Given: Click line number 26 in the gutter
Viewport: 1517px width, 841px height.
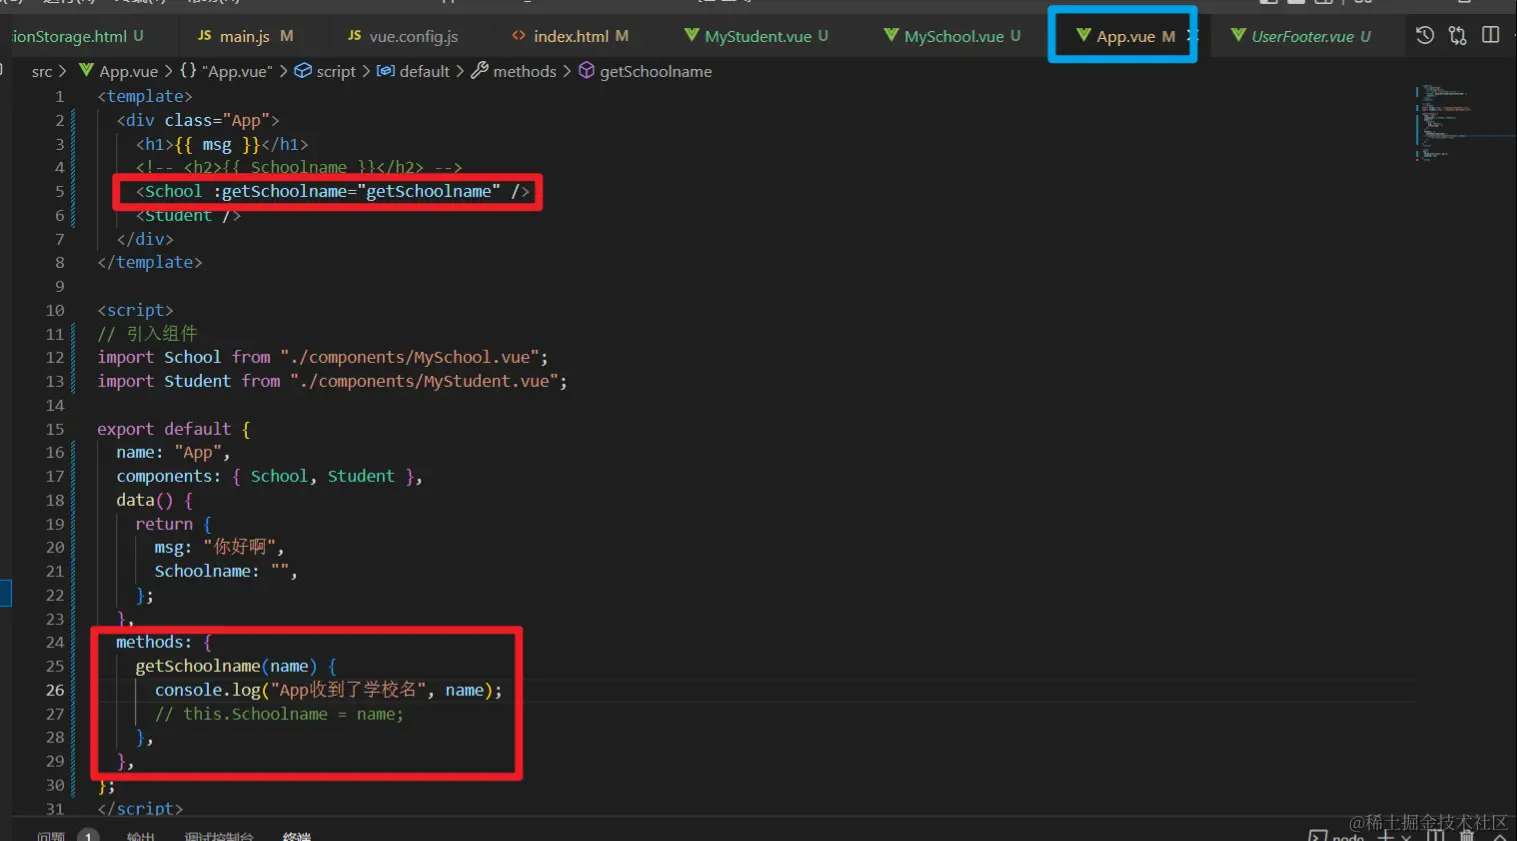Looking at the screenshot, I should 55,690.
